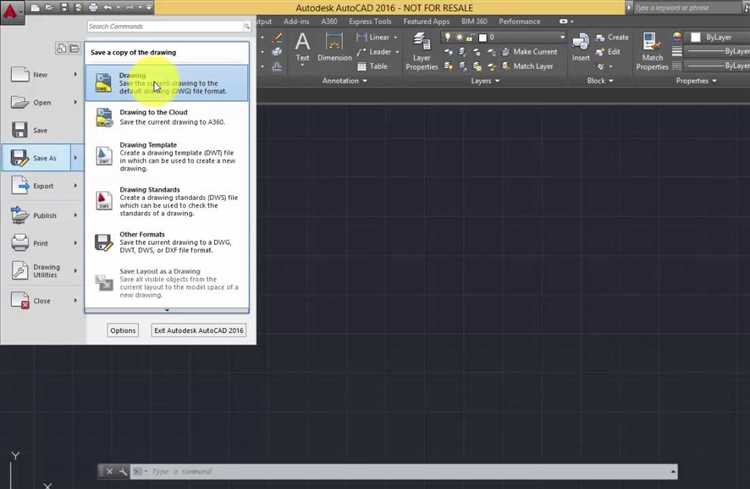Click the Text tool icon in Annotation panel
The height and width of the screenshot is (489, 750).
[x=302, y=46]
